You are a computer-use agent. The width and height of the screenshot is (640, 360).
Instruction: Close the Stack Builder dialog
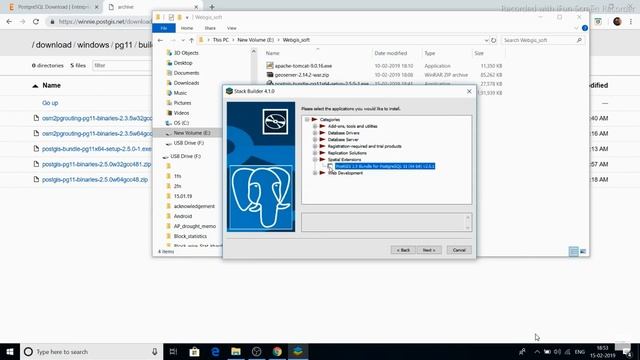click(x=469, y=91)
